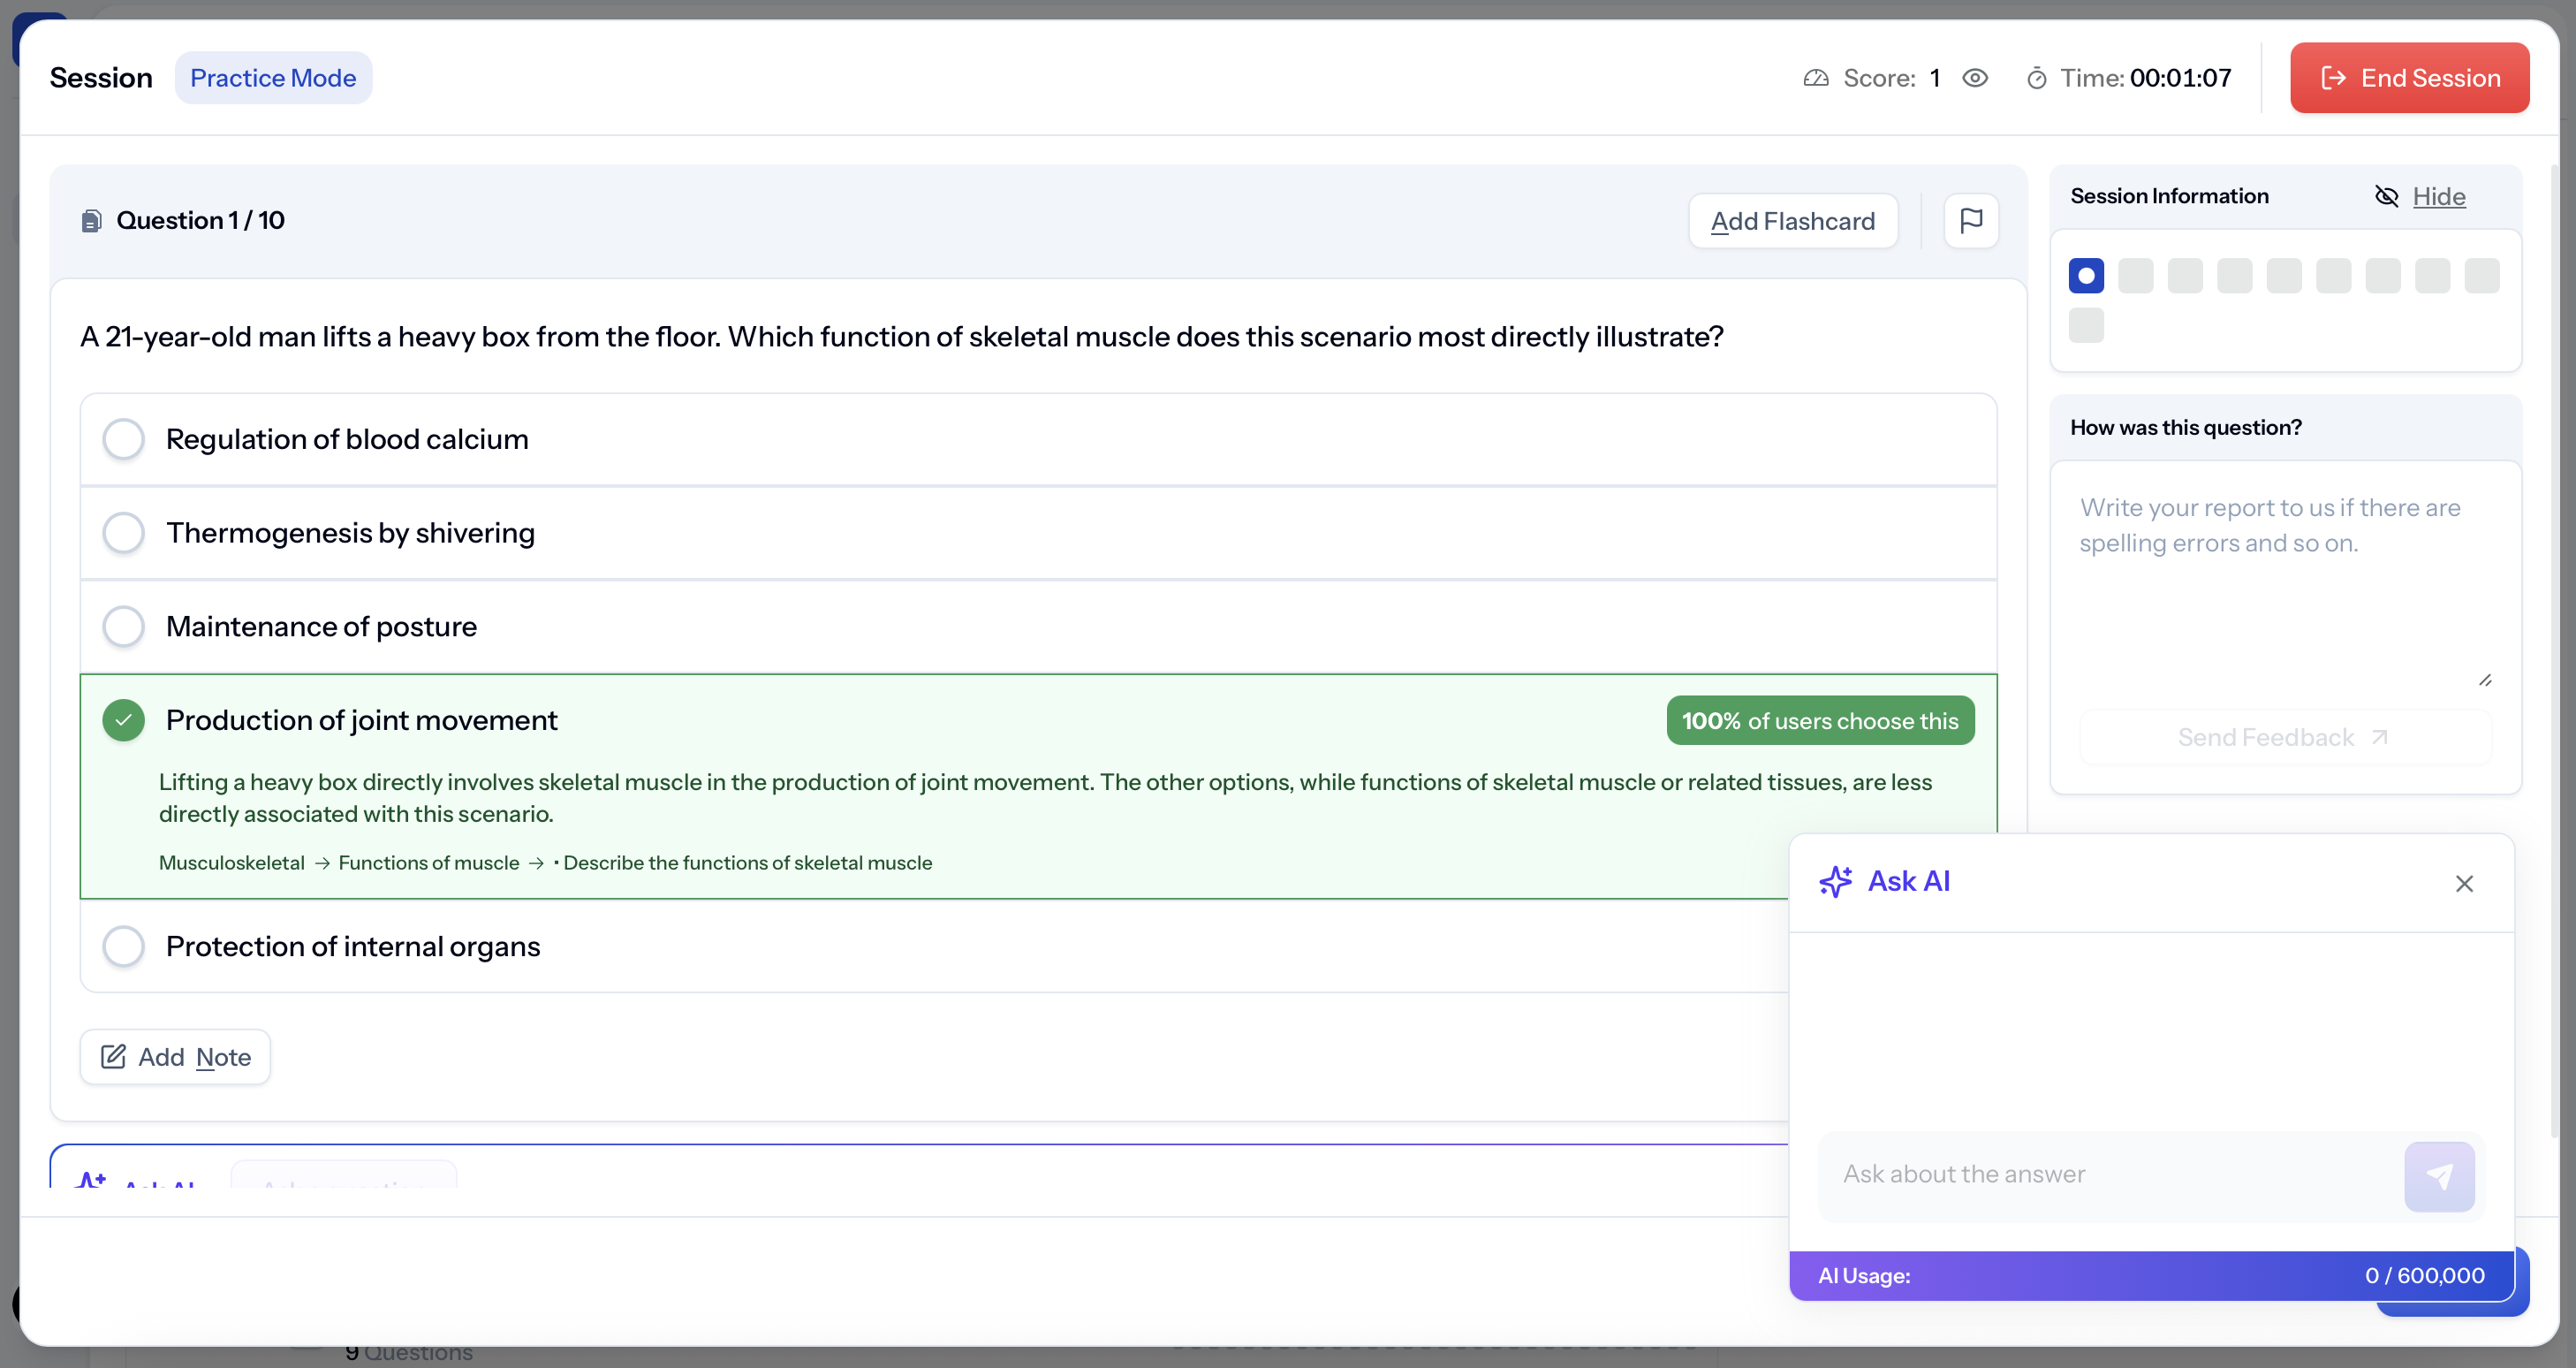2576x1368 pixels.
Task: Click the flag question icon
Action: (1971, 220)
